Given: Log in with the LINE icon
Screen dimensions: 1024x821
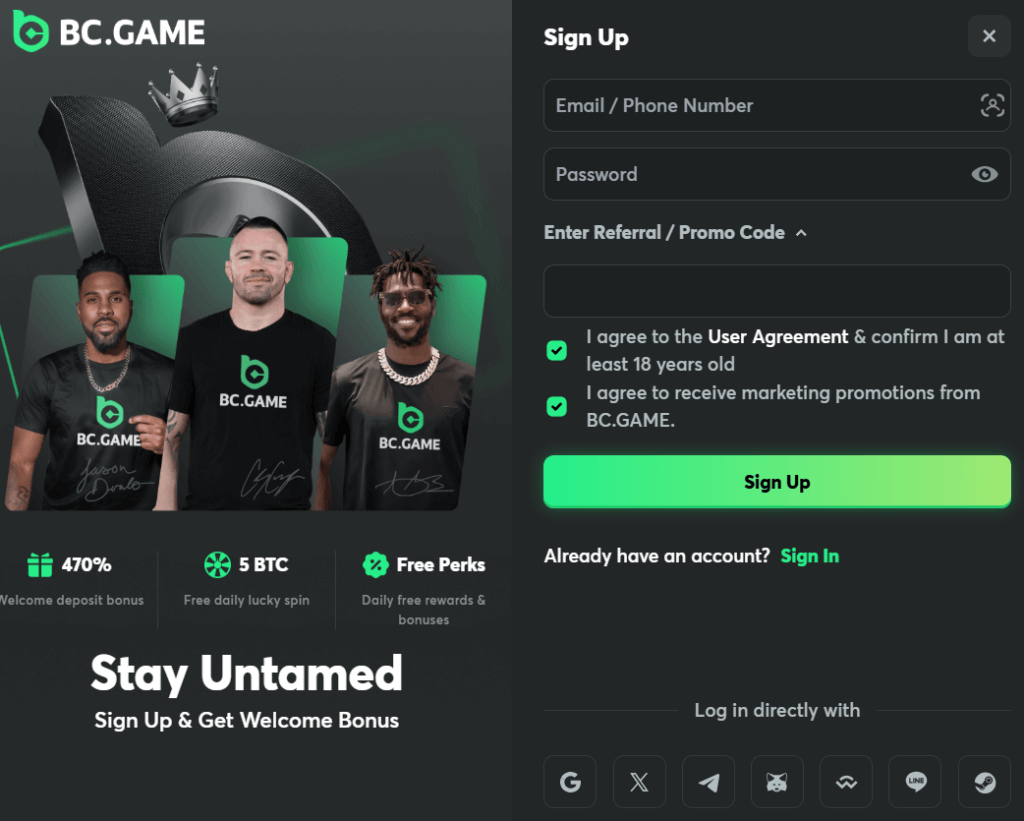Looking at the screenshot, I should point(916,782).
